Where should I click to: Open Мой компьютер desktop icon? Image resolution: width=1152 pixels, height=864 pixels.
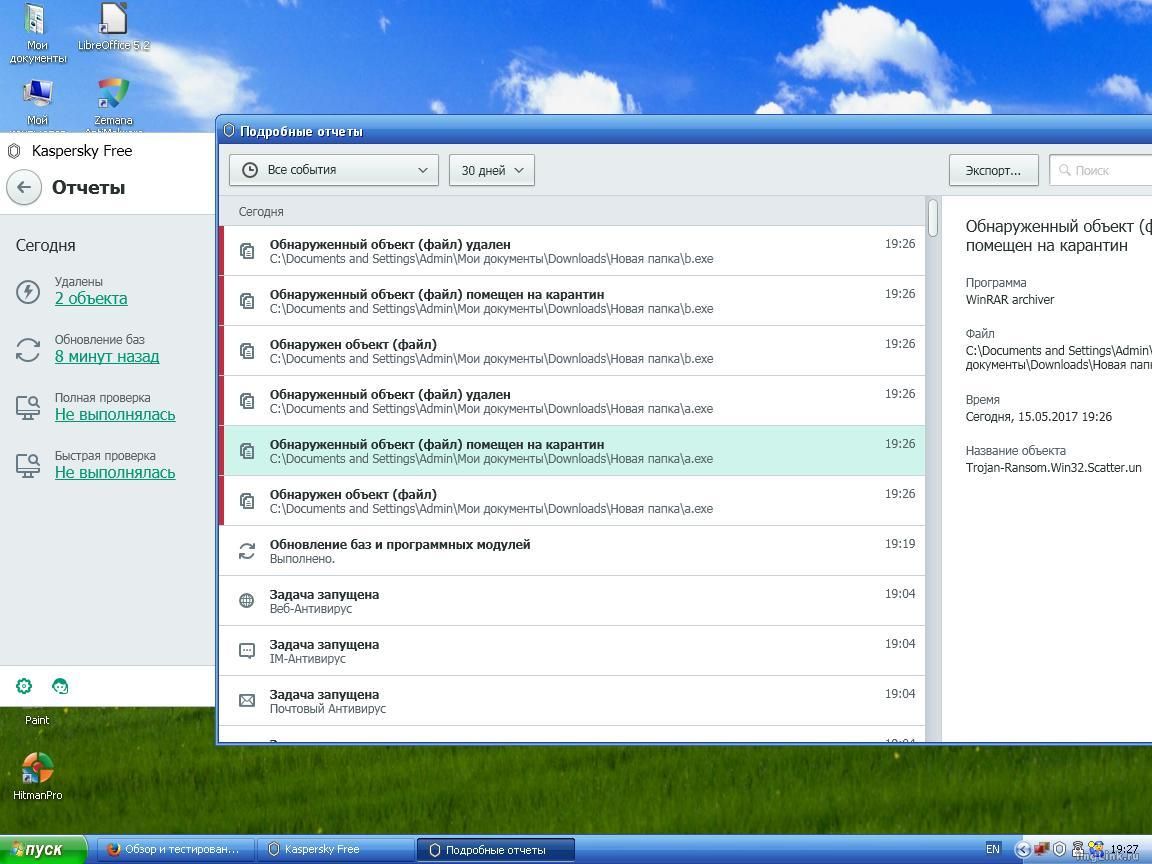(x=37, y=105)
